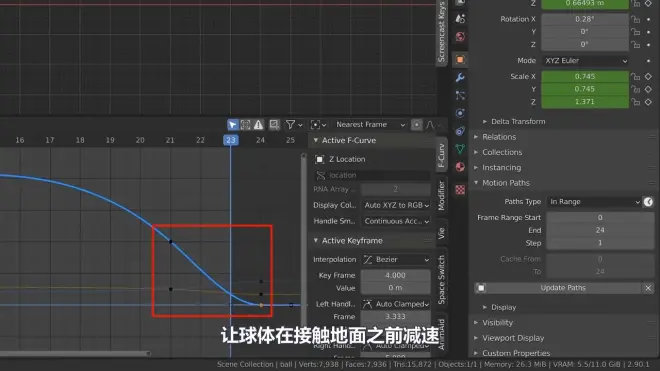Switch to AnimAid sidebar tab
Image resolution: width=660 pixels, height=371 pixels.
click(441, 335)
